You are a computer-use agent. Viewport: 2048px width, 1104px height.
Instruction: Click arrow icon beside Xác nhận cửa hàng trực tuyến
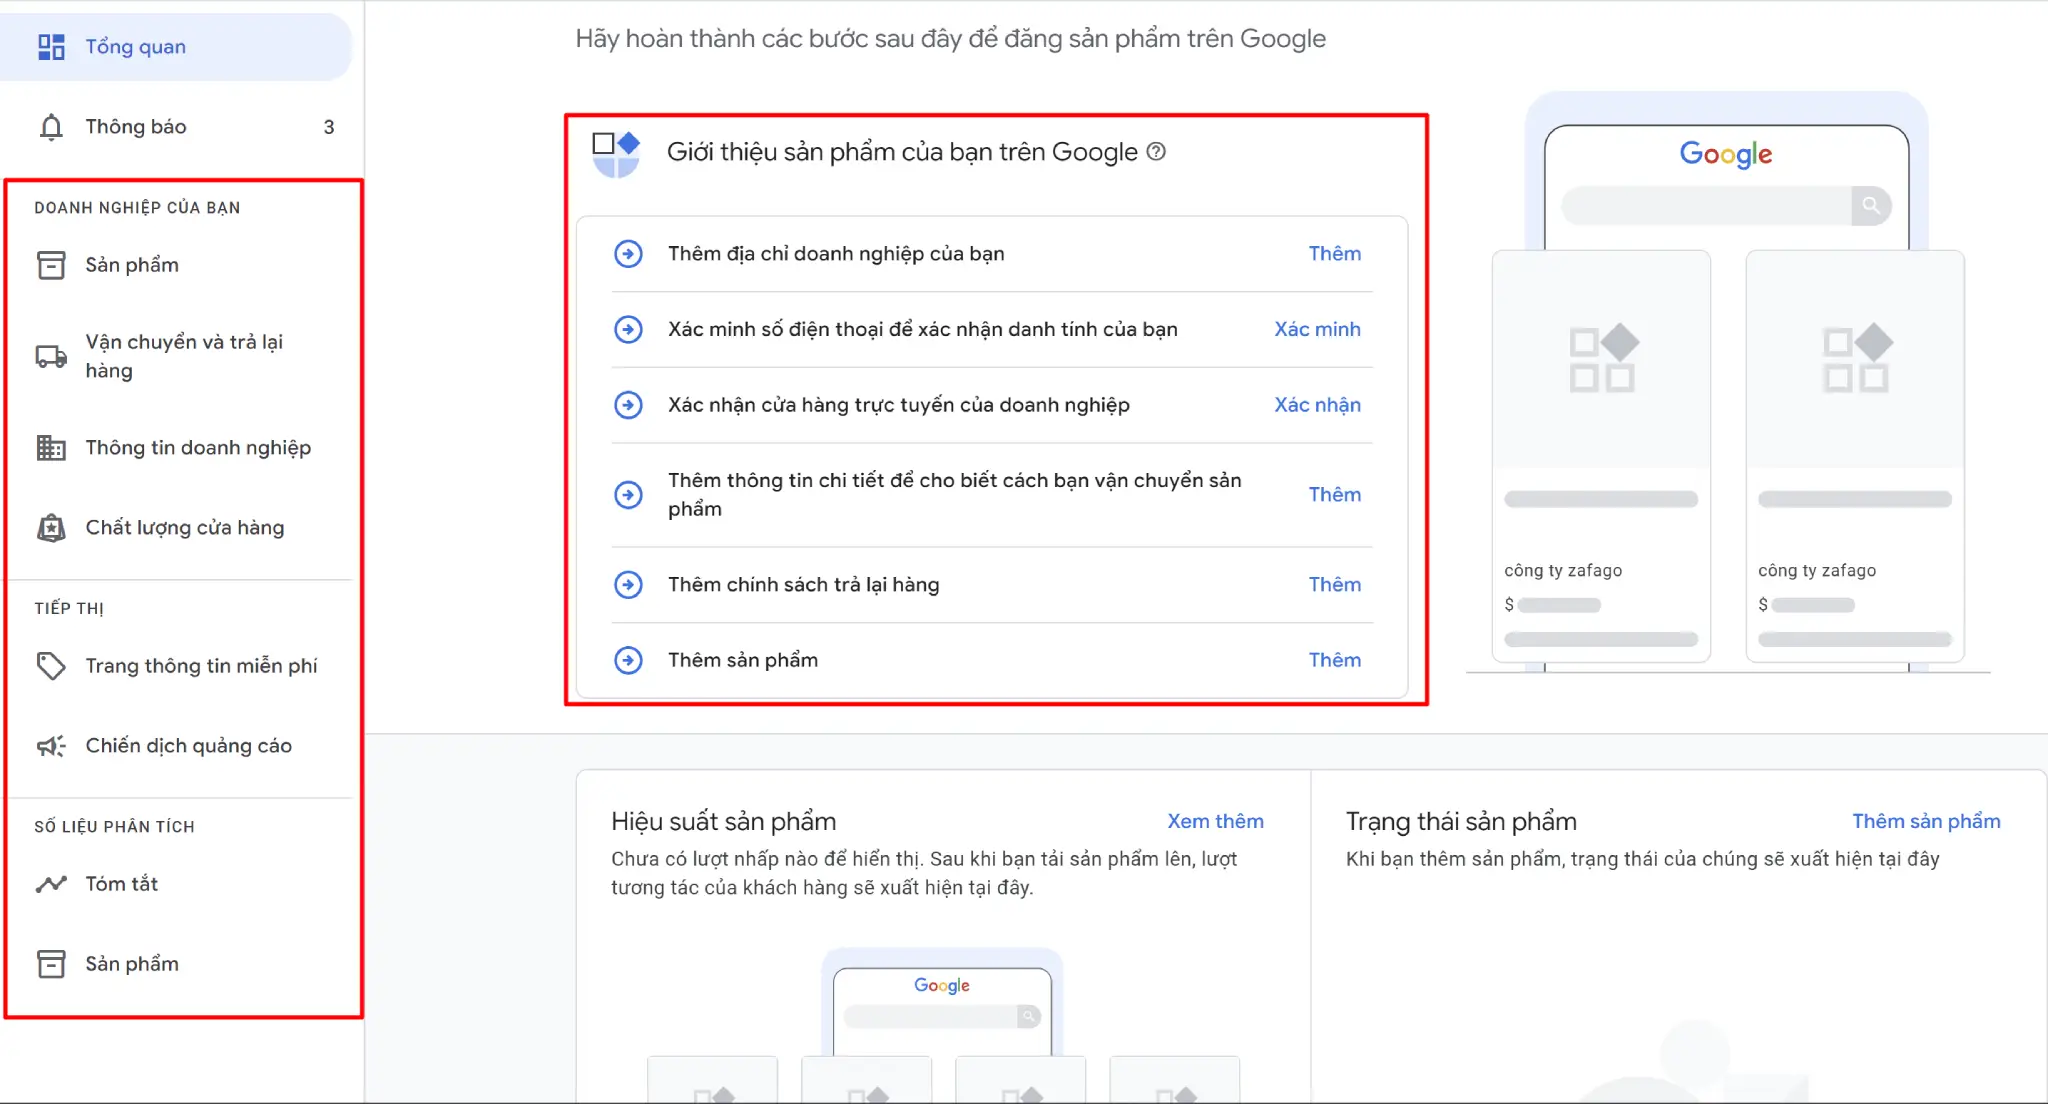click(628, 405)
